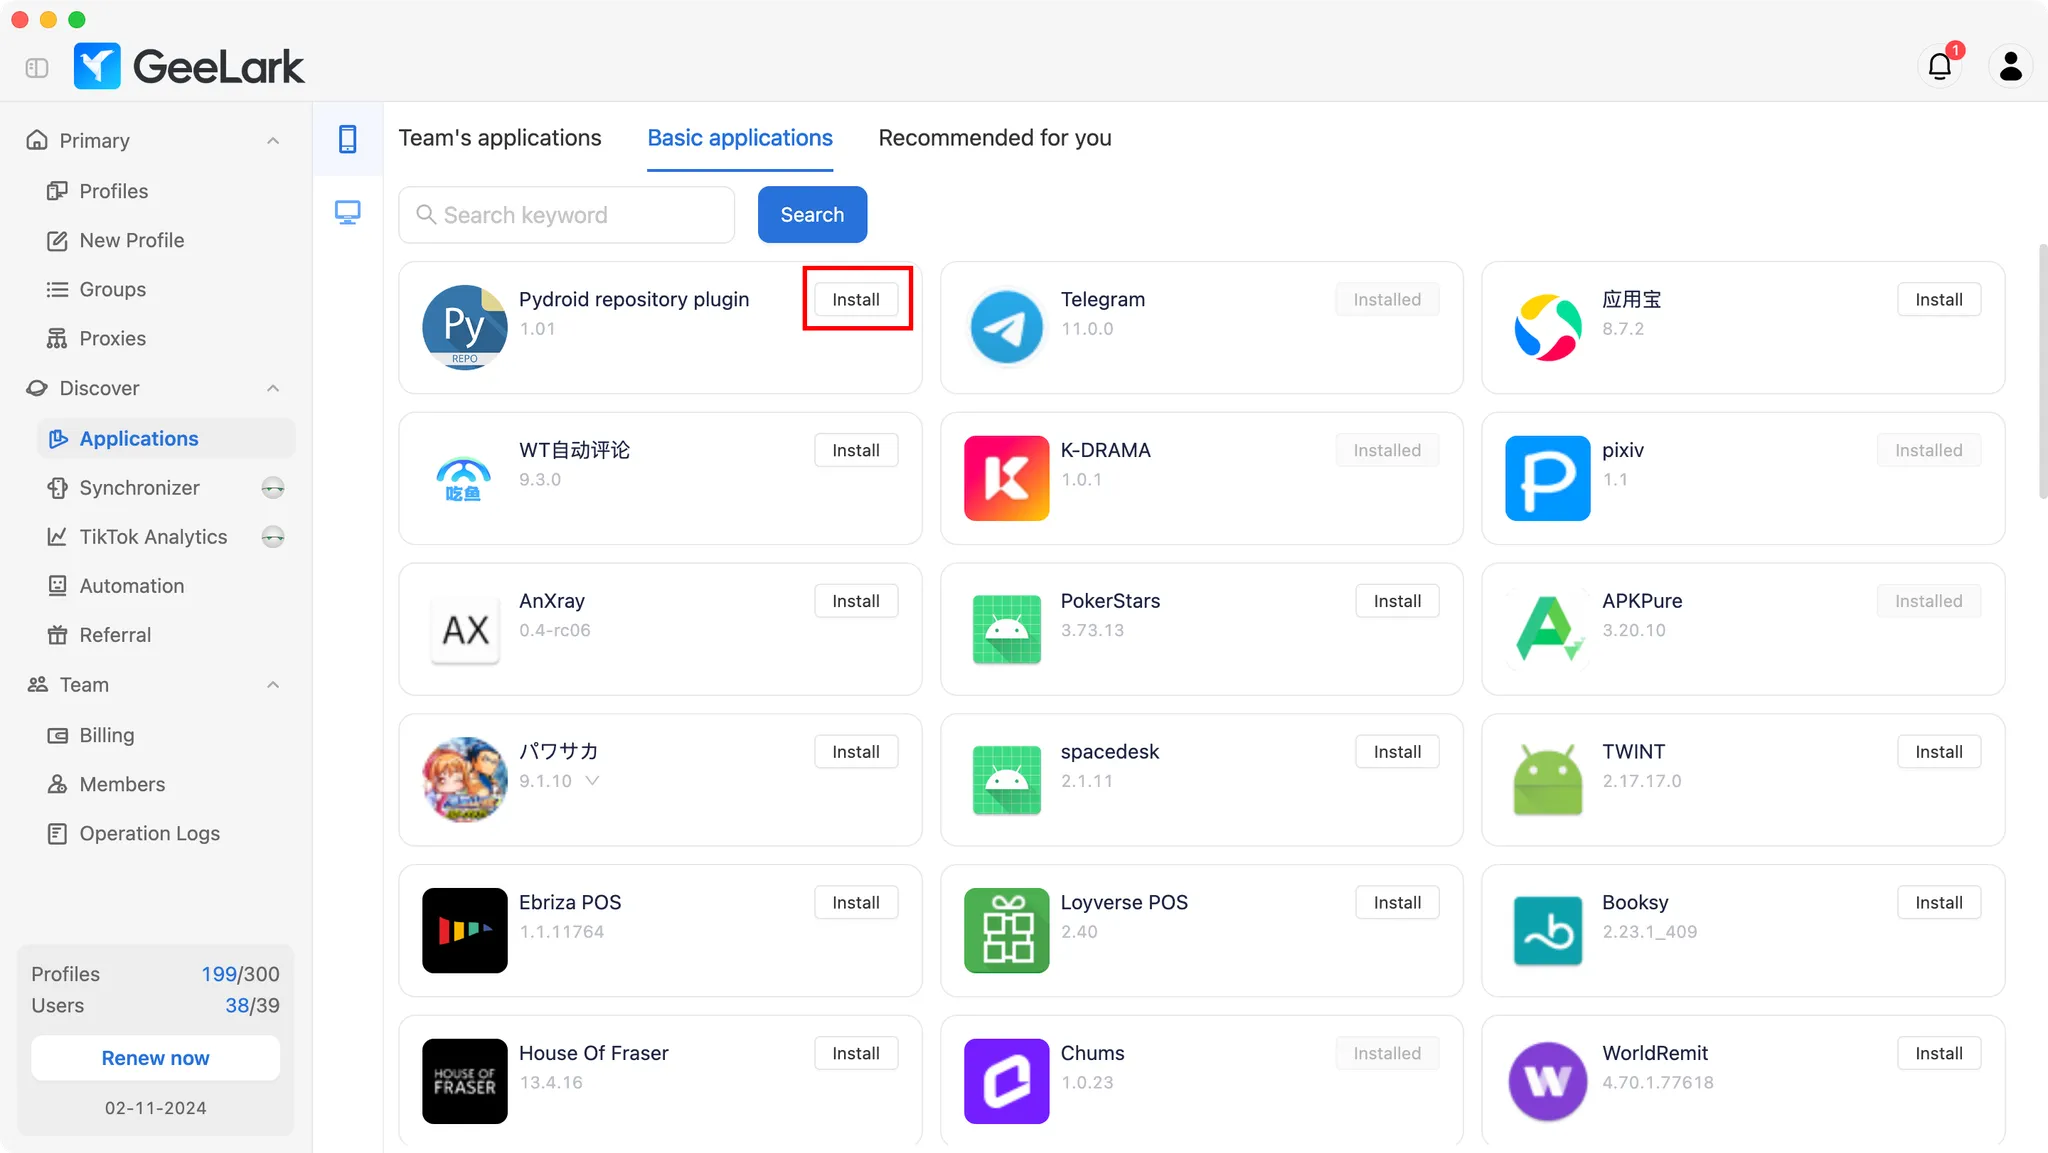Open the Recommended for you tab
Screen dimensions: 2048x1153
point(994,138)
